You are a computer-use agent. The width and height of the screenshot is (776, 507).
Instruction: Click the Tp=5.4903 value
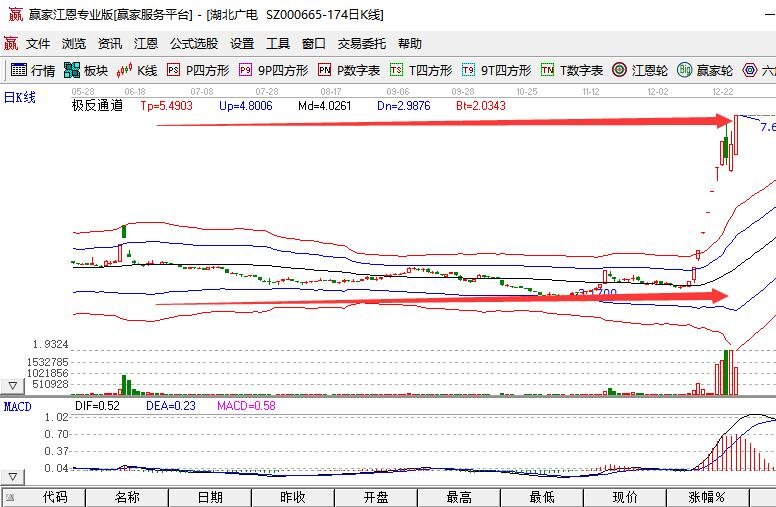coord(166,105)
